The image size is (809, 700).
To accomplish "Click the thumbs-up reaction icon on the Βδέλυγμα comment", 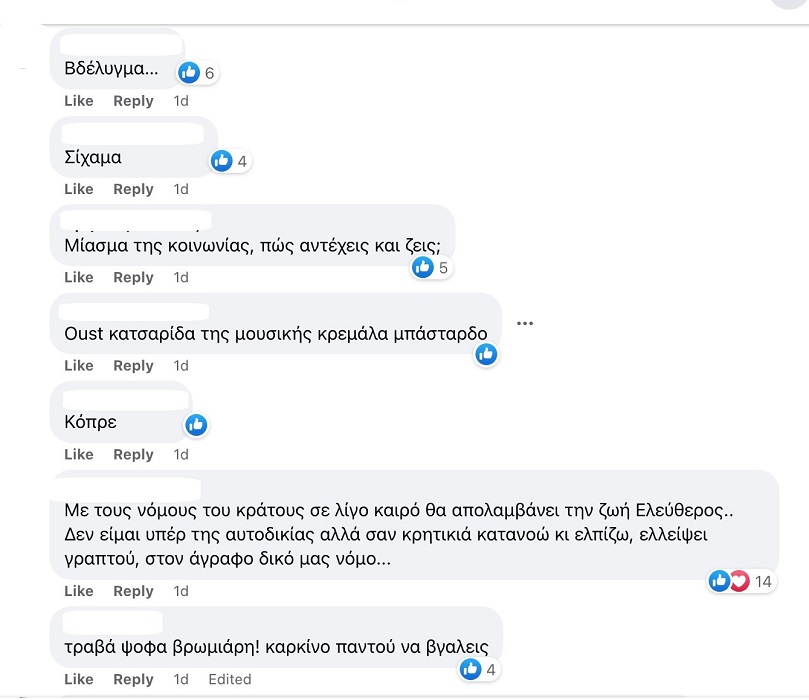I will tap(189, 72).
